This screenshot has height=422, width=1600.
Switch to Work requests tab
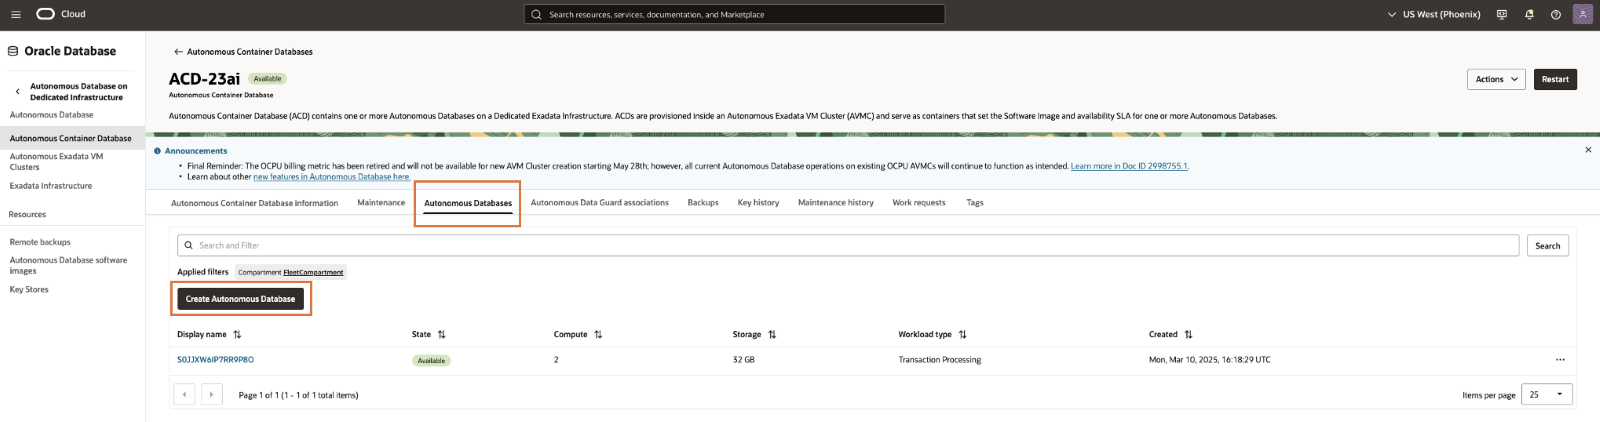(x=919, y=203)
